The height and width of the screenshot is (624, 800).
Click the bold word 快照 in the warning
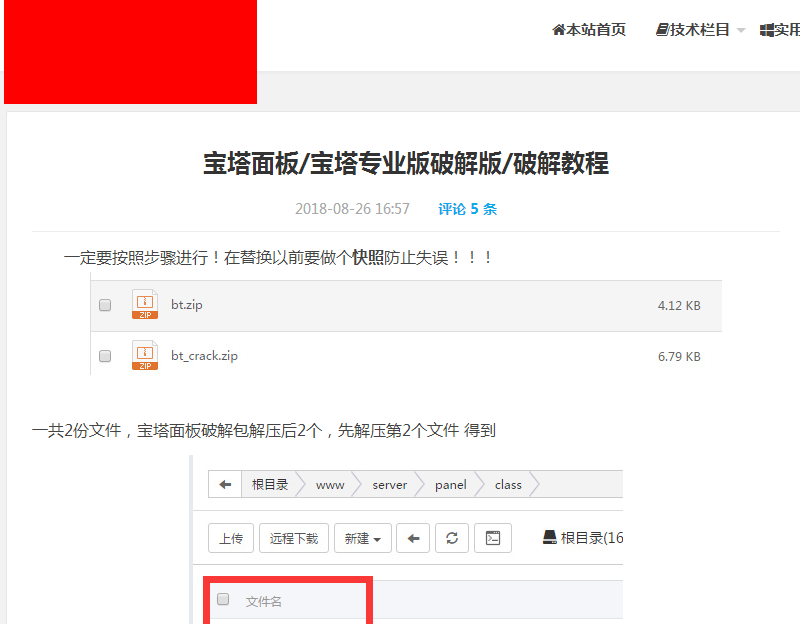click(368, 257)
